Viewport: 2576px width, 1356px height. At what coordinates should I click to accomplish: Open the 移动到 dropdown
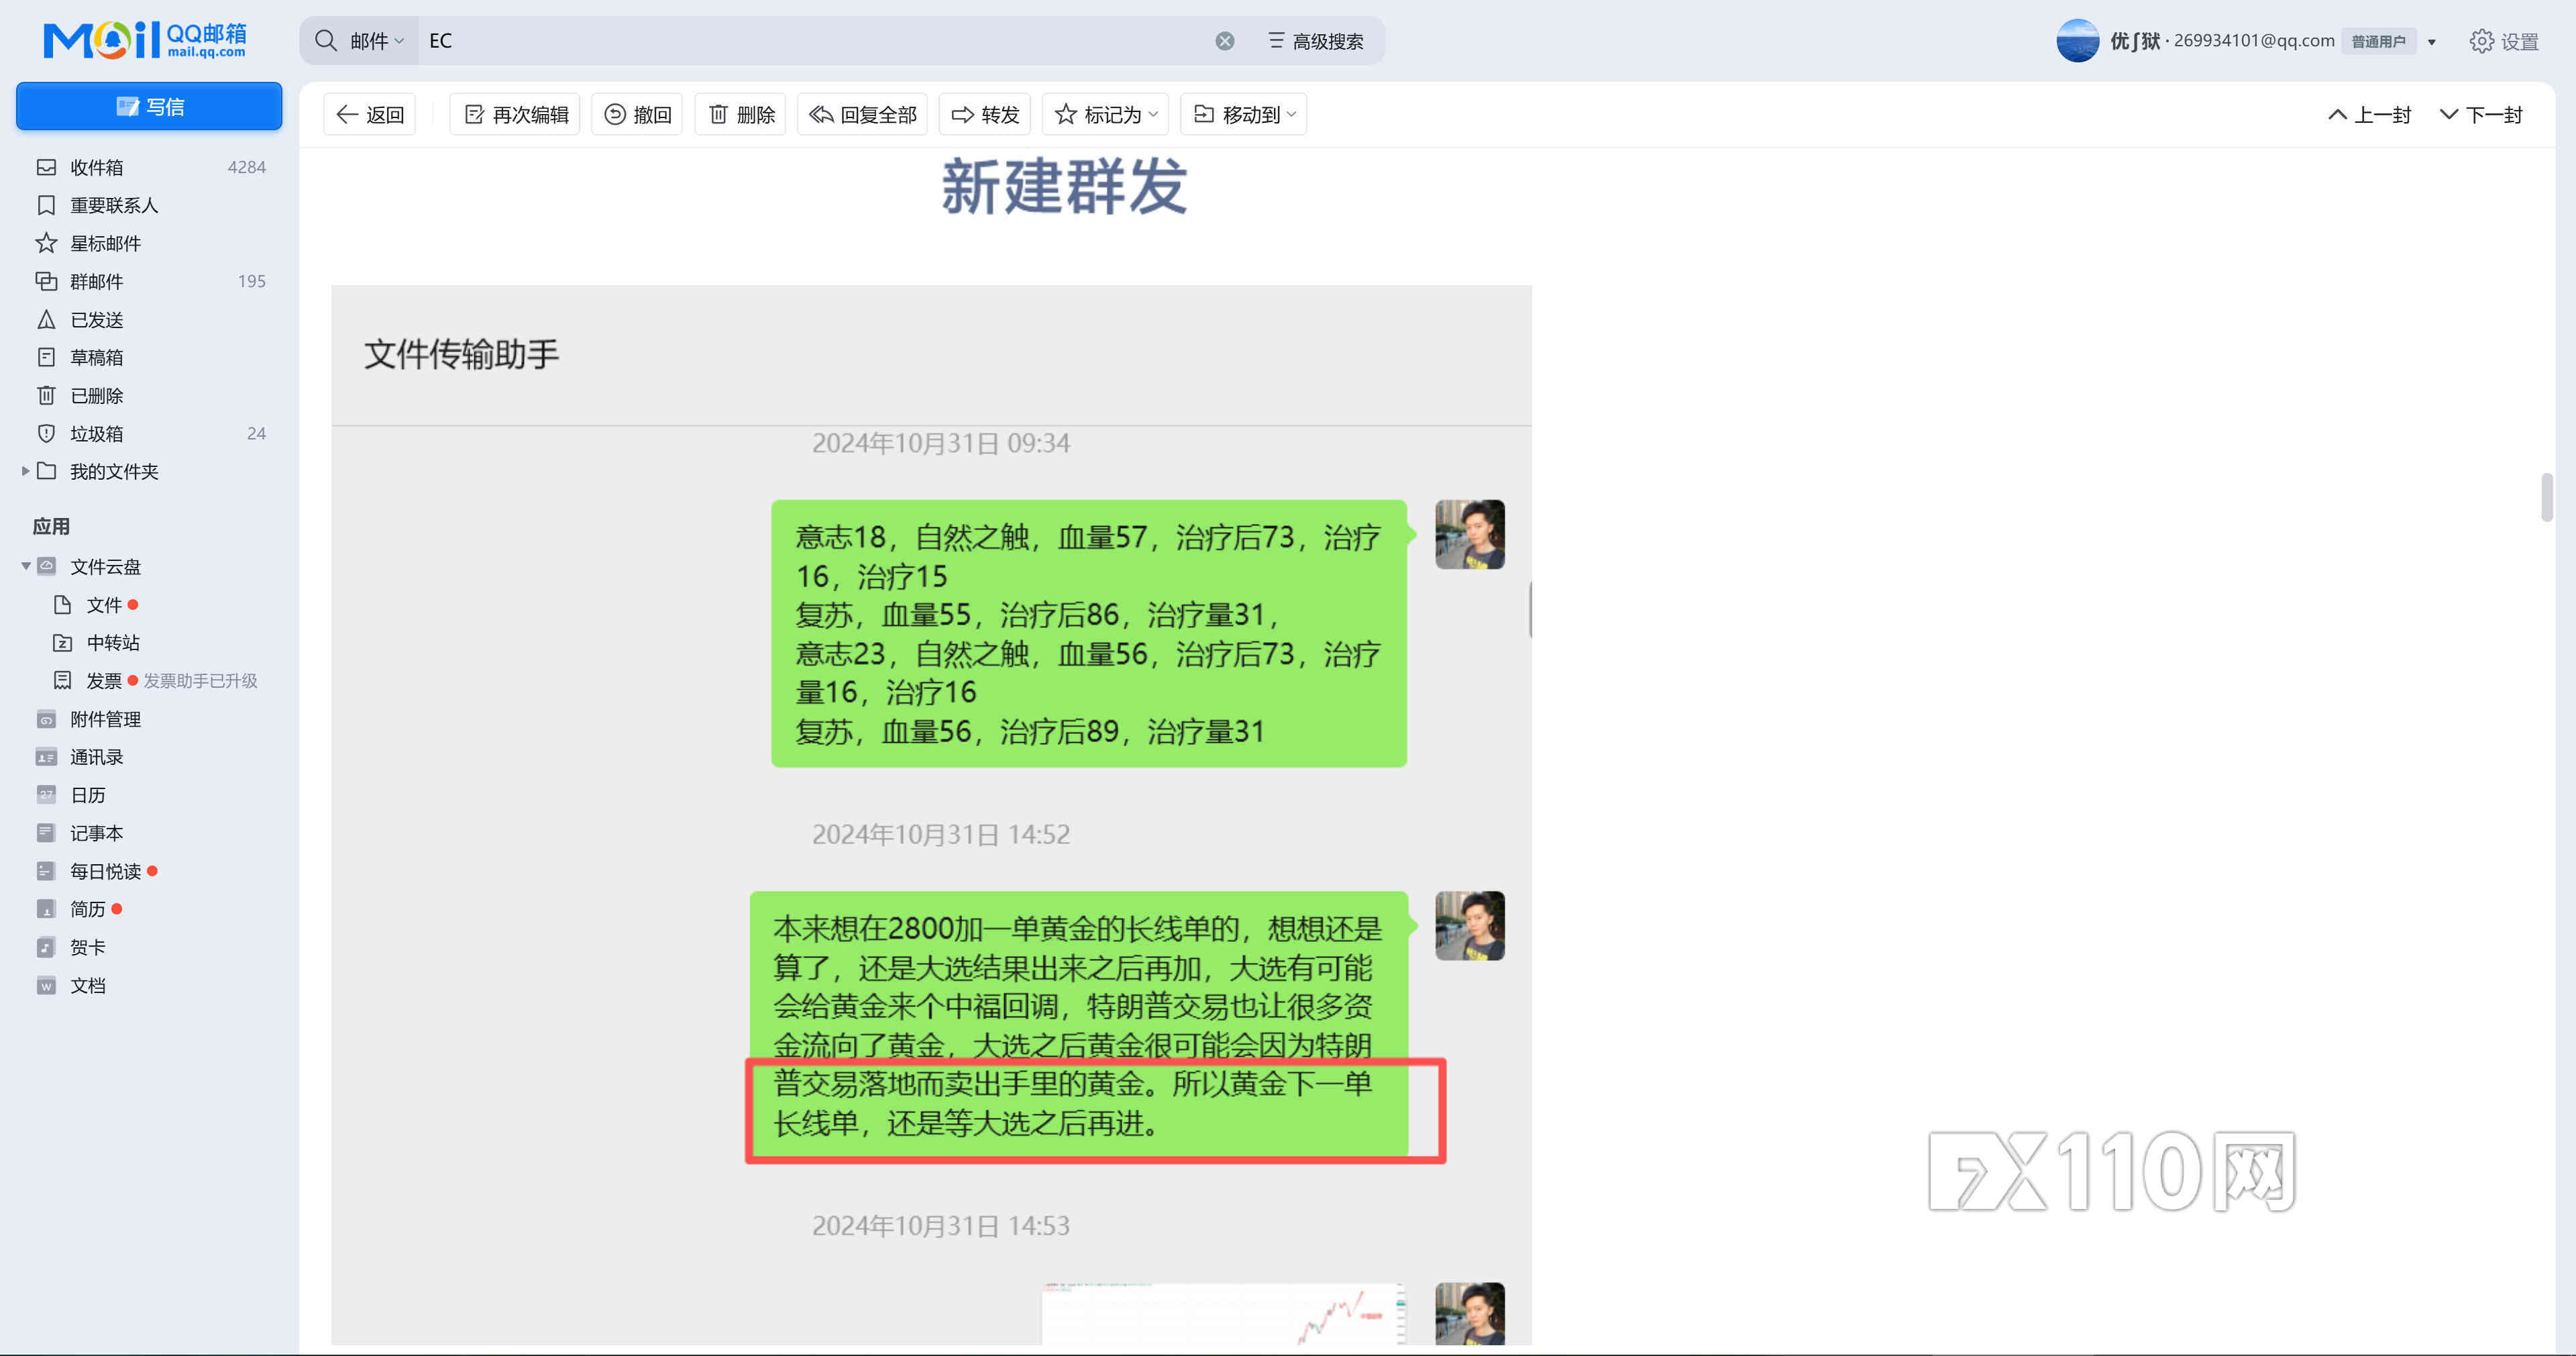coord(1244,114)
